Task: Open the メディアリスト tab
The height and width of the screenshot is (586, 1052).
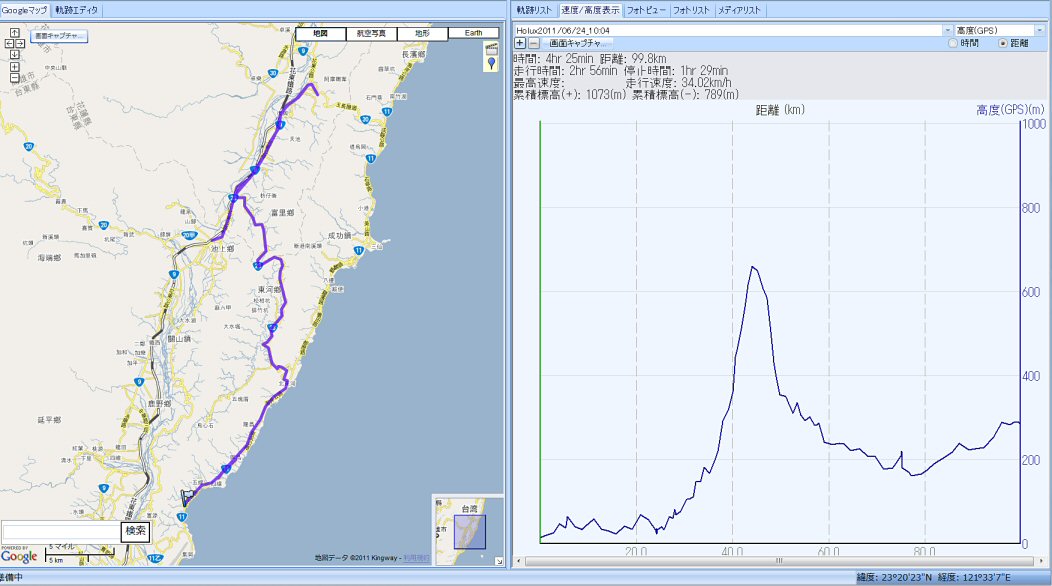Action: [x=739, y=10]
